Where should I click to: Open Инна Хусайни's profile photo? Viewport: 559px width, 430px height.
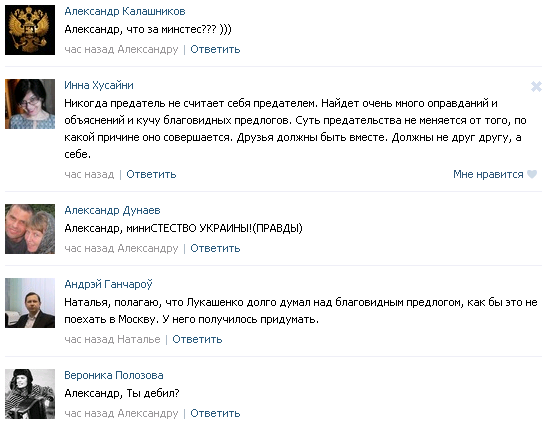[30, 104]
